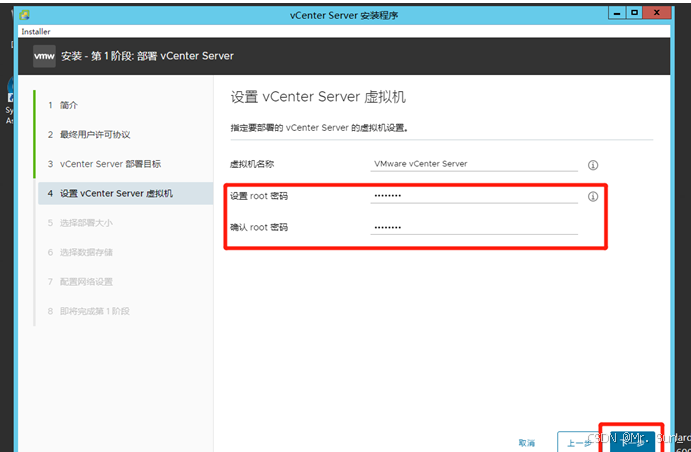Select step 4 设置 vCenter Server 虚拟机
The width and height of the screenshot is (691, 452).
(x=126, y=193)
